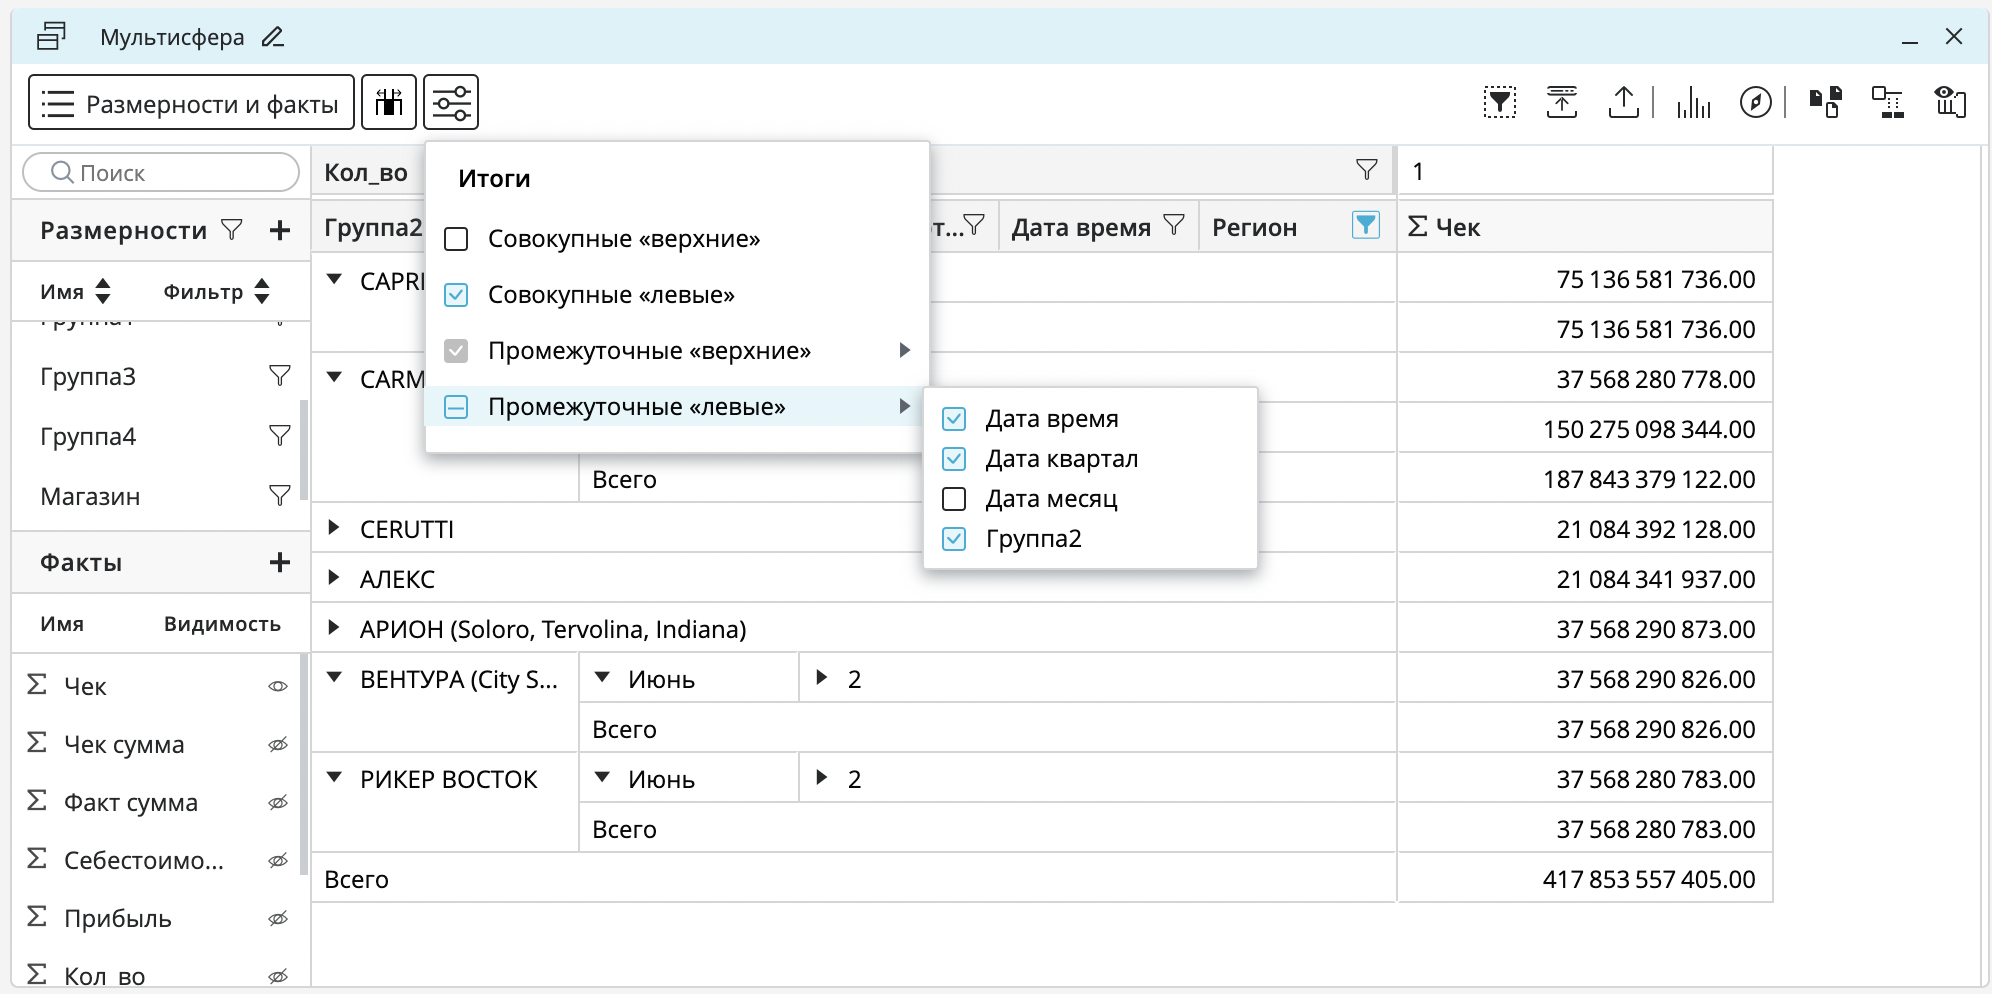
Task: Click the dashed-box filter icon in toolbar
Action: click(x=1499, y=102)
